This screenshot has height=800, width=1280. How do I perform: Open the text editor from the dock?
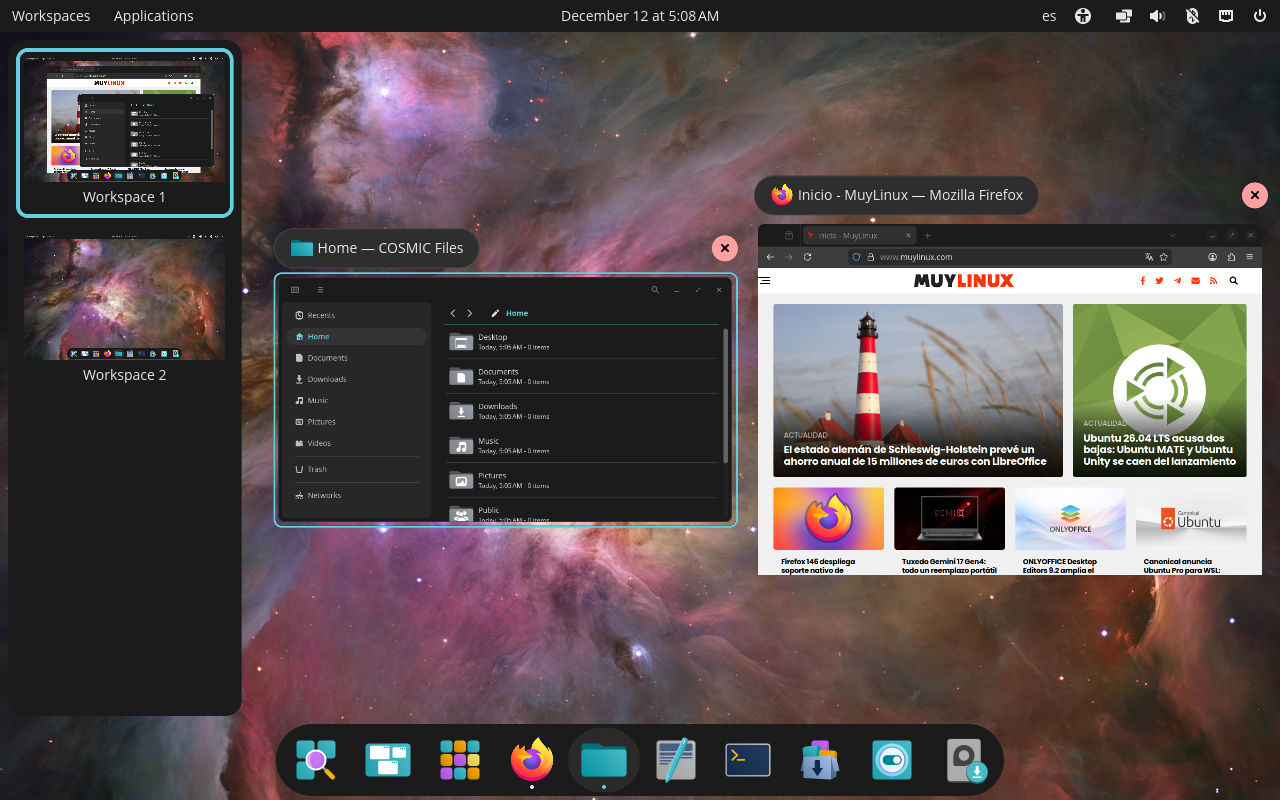pyautogui.click(x=675, y=760)
